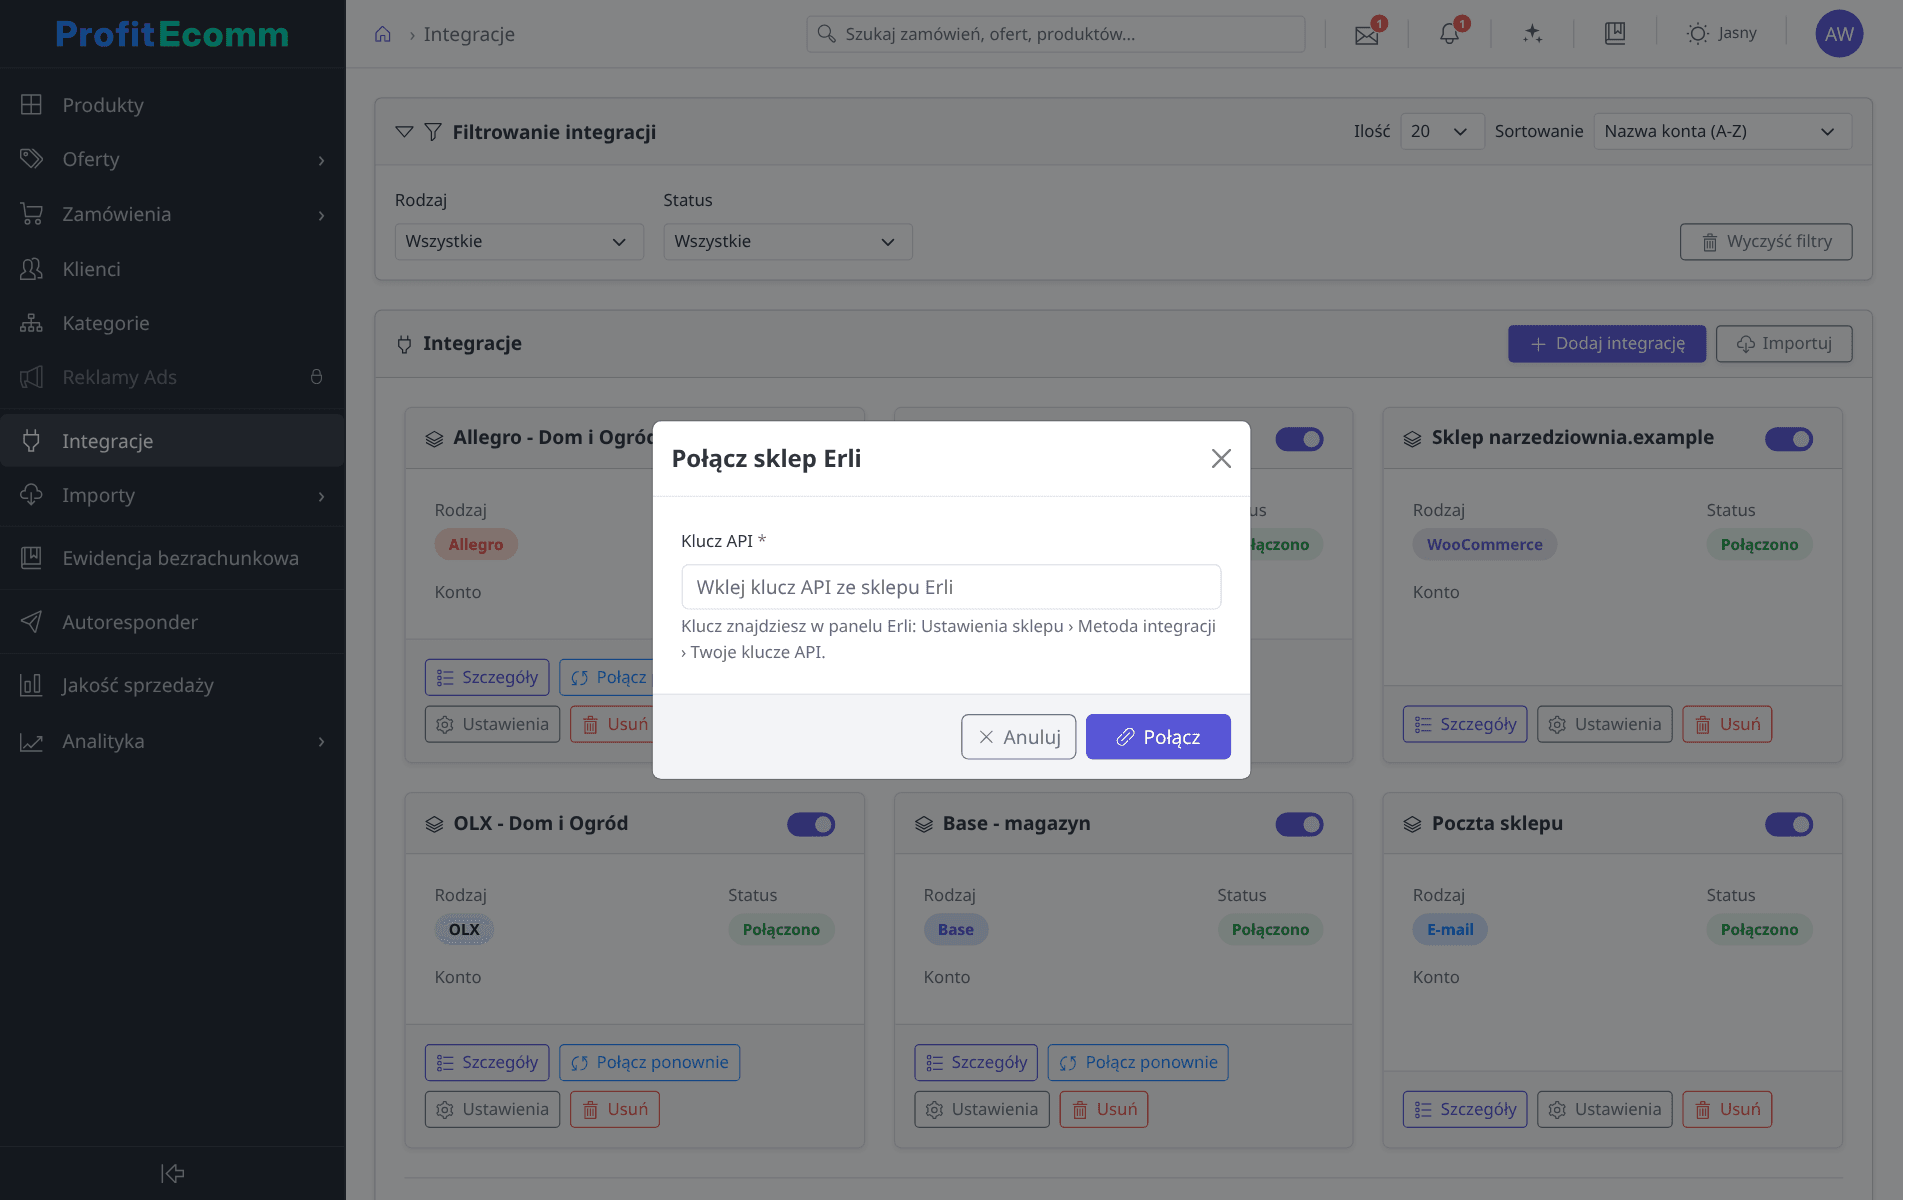This screenshot has height=1200, width=1920.
Task: Click the plug icon beside Integracje heading
Action: [404, 344]
